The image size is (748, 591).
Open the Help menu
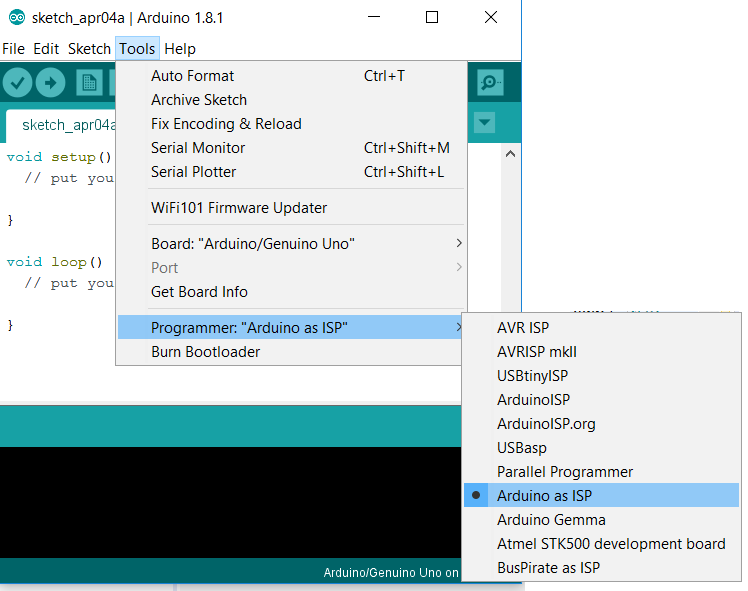point(180,49)
